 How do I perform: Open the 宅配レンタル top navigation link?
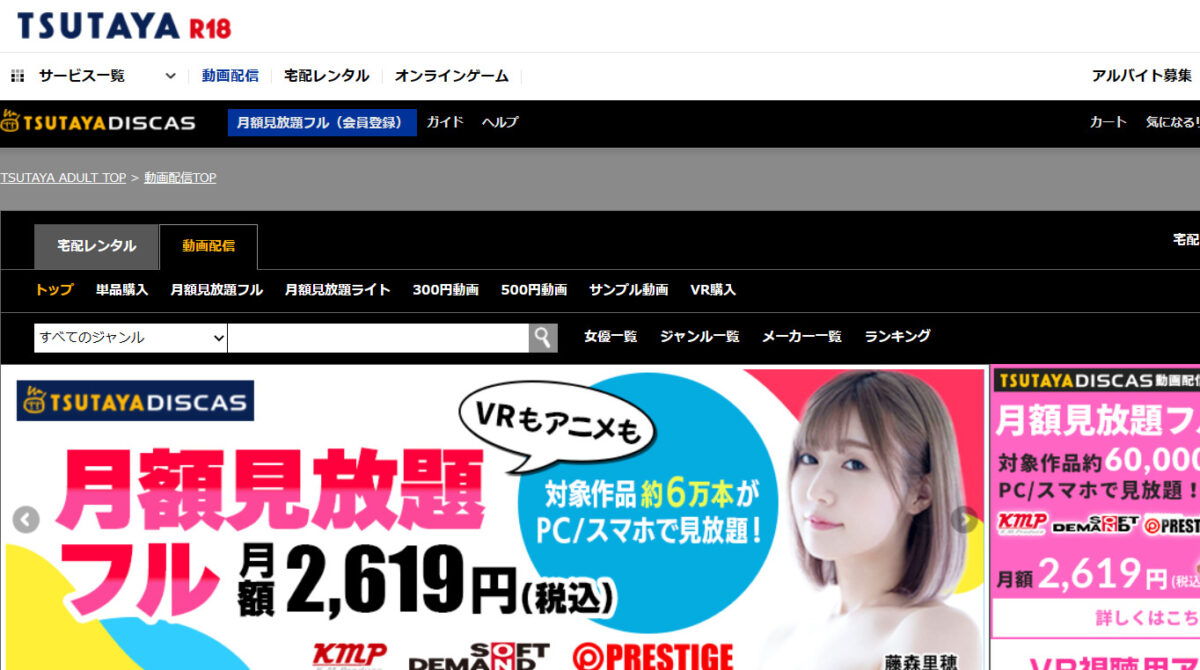(x=327, y=76)
